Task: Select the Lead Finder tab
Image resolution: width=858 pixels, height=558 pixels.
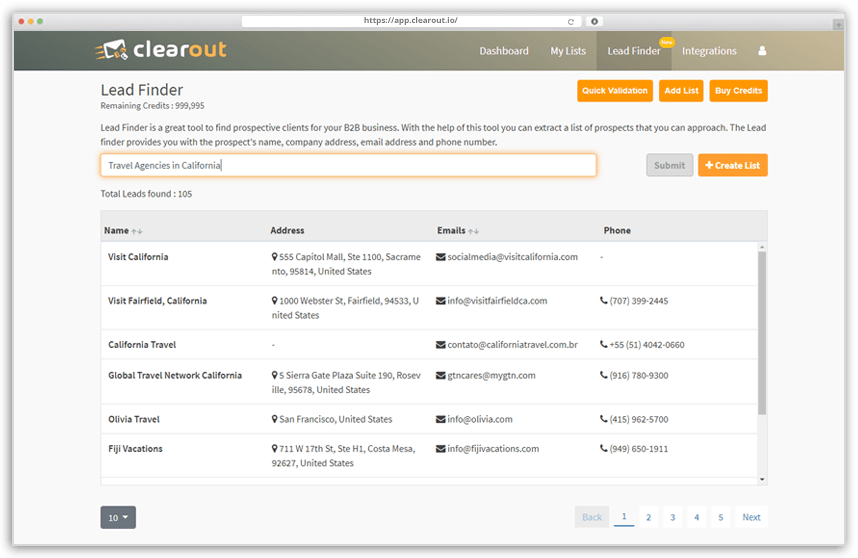Action: point(634,51)
